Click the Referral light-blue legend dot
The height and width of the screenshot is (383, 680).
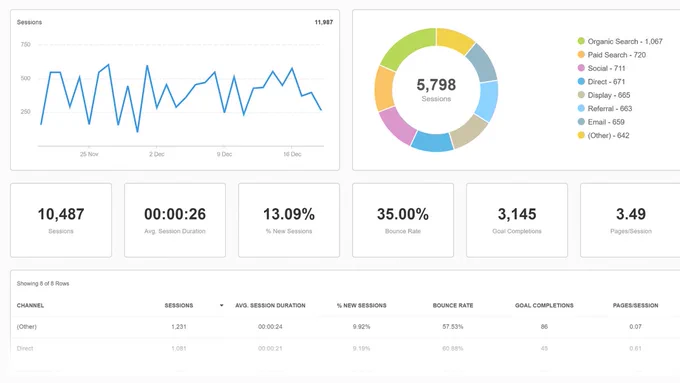click(x=581, y=108)
